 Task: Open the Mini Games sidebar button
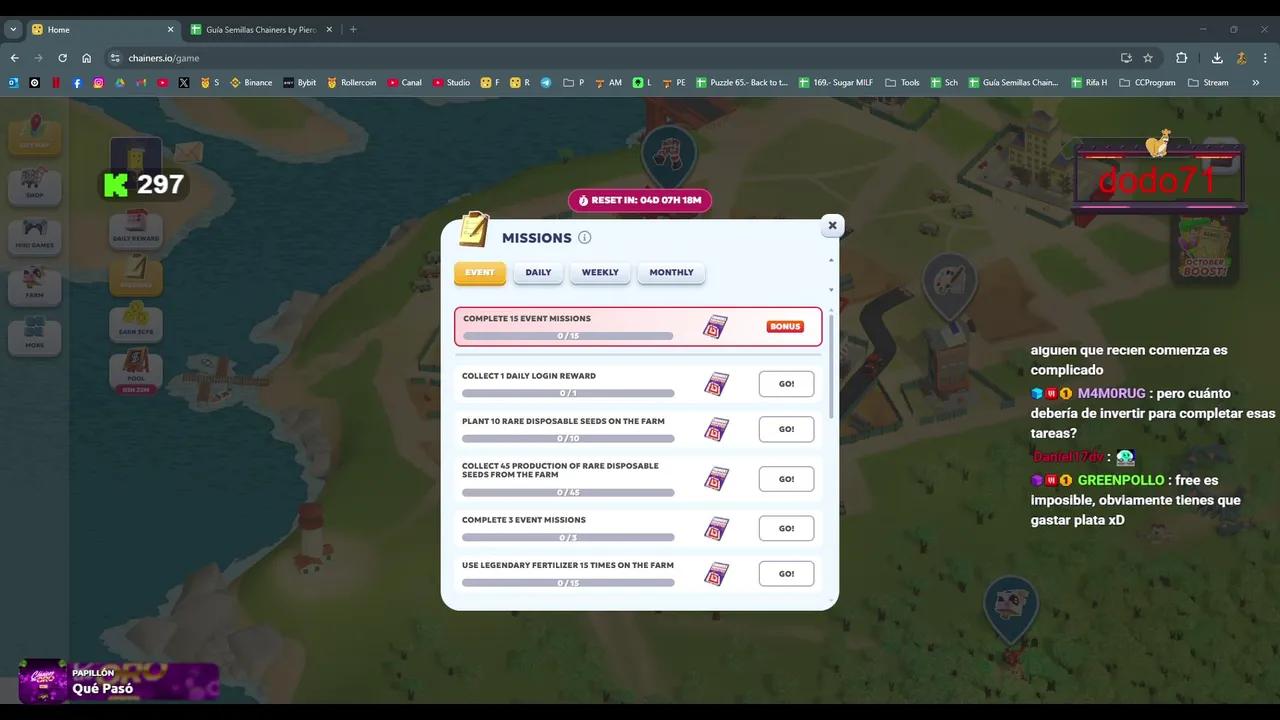pos(35,237)
